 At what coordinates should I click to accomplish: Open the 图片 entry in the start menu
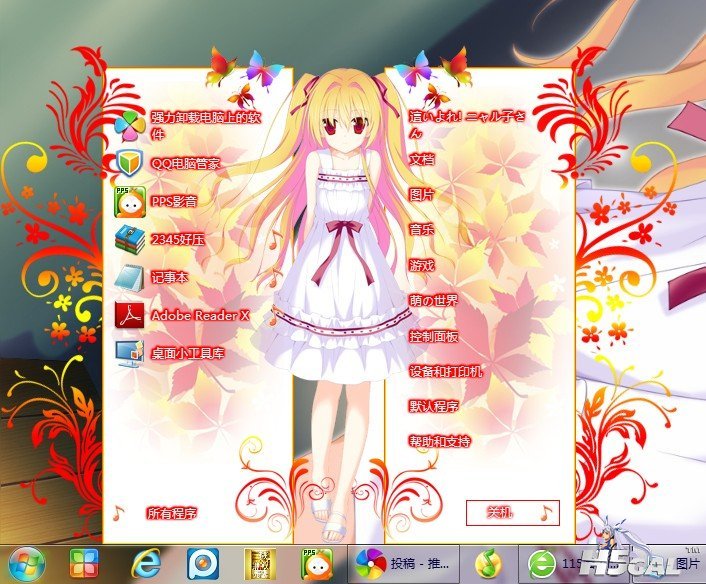(x=422, y=194)
